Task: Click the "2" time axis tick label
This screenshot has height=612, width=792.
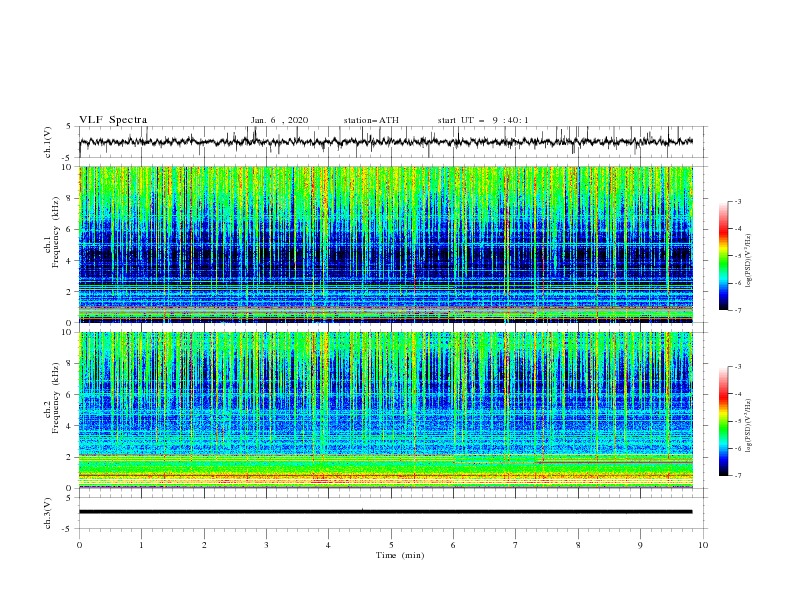Action: pos(204,545)
